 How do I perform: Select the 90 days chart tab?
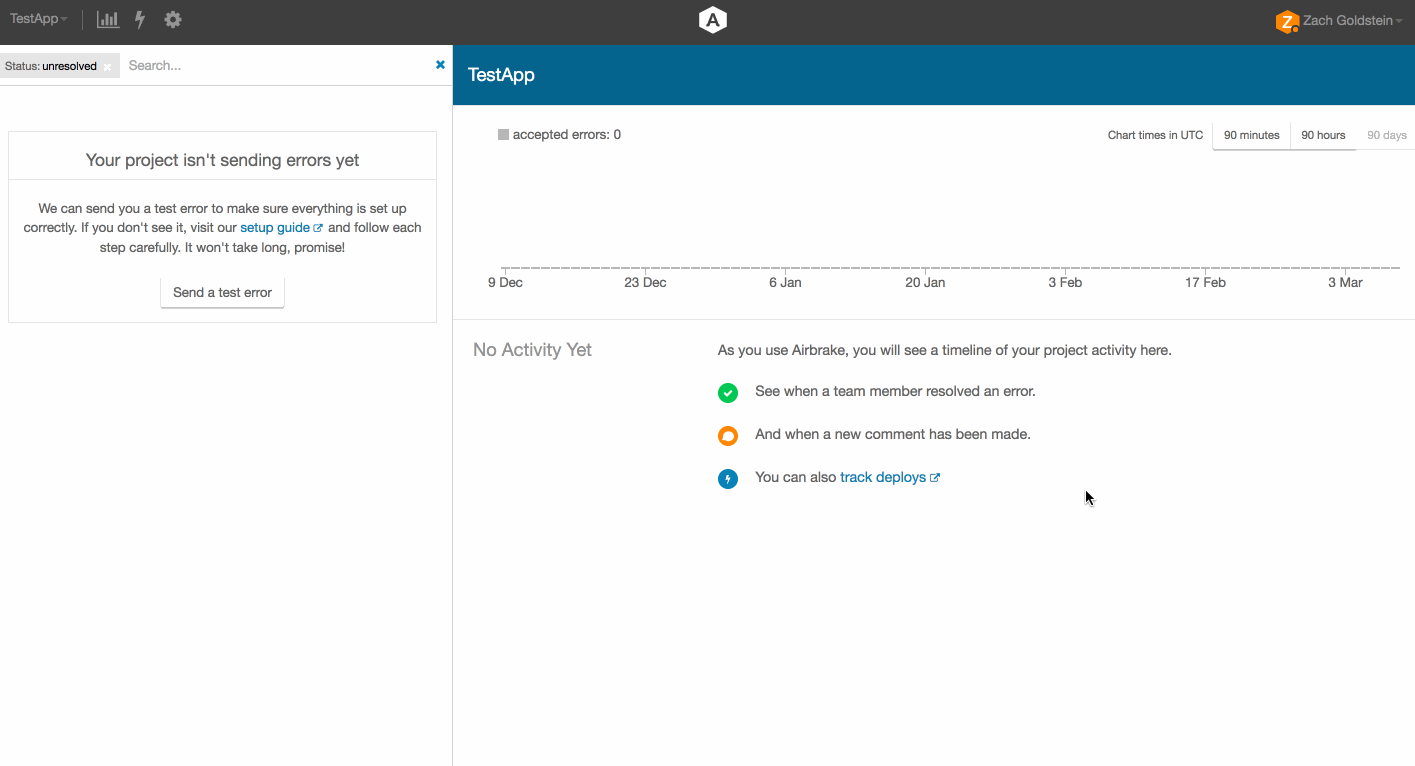[1386, 135]
